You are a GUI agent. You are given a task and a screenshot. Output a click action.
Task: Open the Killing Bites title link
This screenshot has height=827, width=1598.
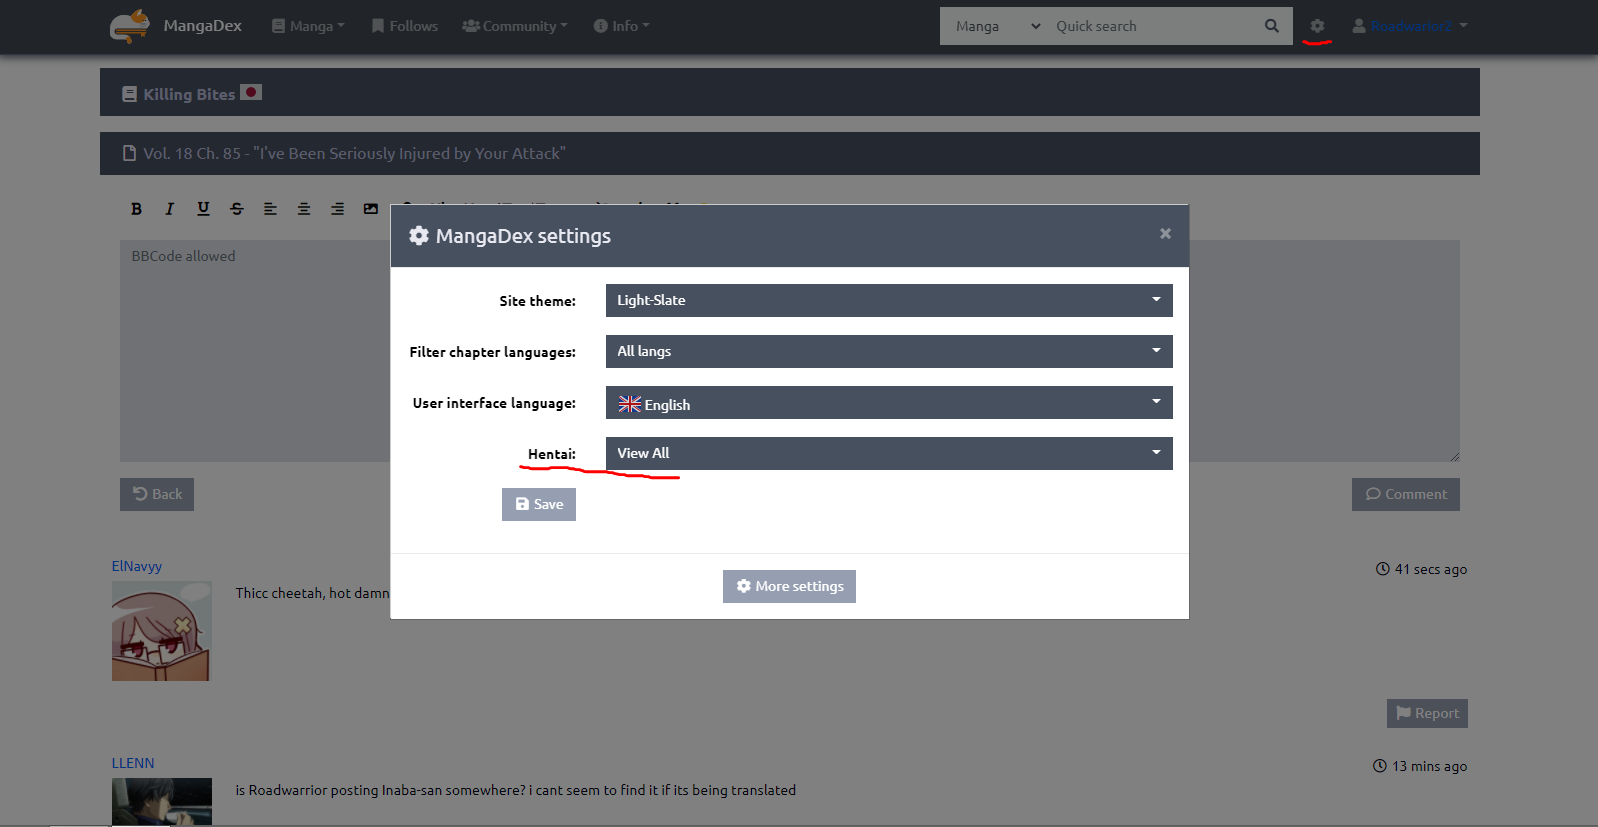tap(189, 94)
